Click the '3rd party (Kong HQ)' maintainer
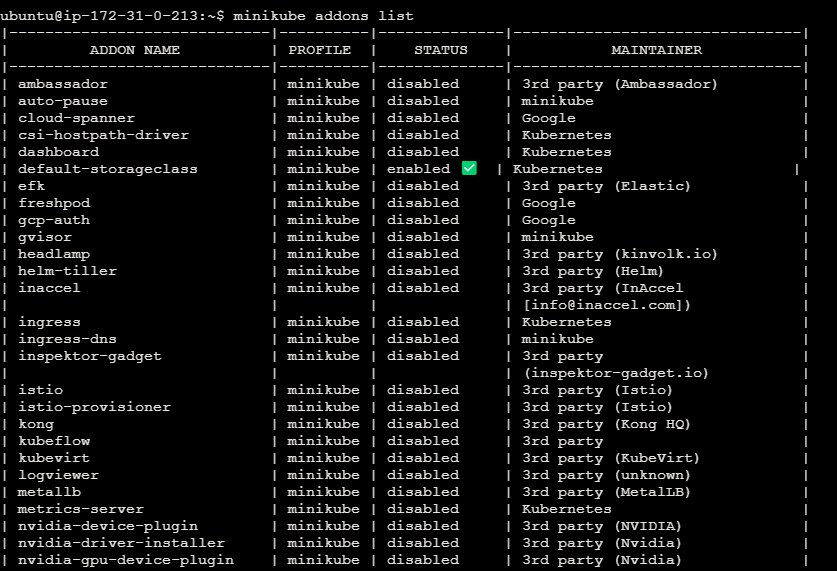This screenshot has width=837, height=571. coord(606,424)
